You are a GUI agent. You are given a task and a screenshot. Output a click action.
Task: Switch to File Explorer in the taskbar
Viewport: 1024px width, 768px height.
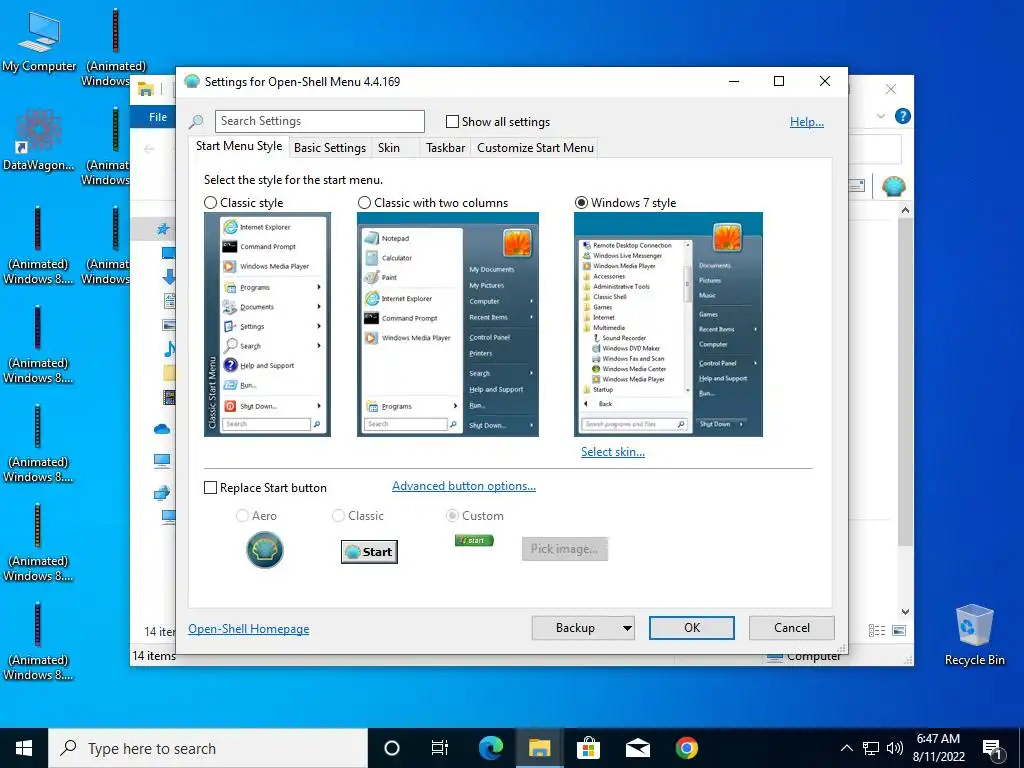(539, 748)
